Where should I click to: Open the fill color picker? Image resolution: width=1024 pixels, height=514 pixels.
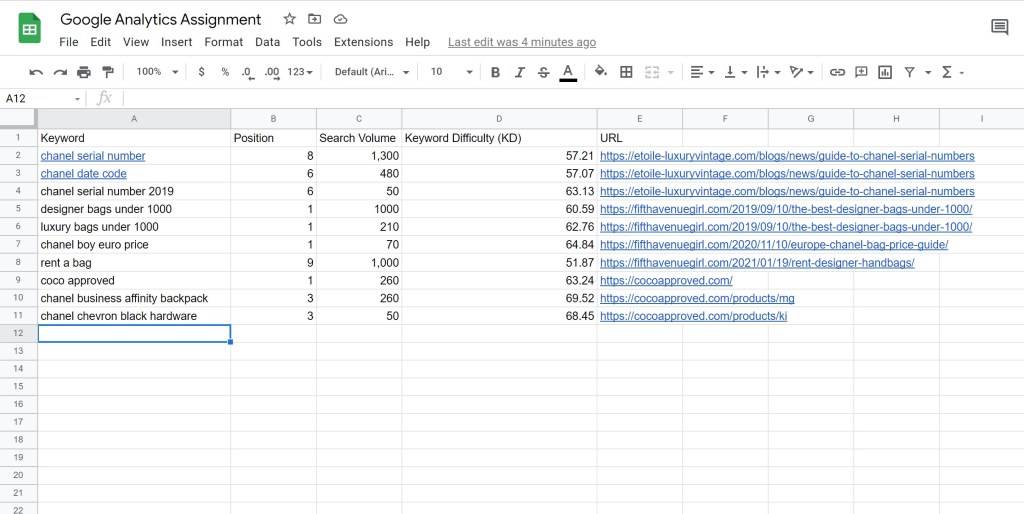[601, 72]
